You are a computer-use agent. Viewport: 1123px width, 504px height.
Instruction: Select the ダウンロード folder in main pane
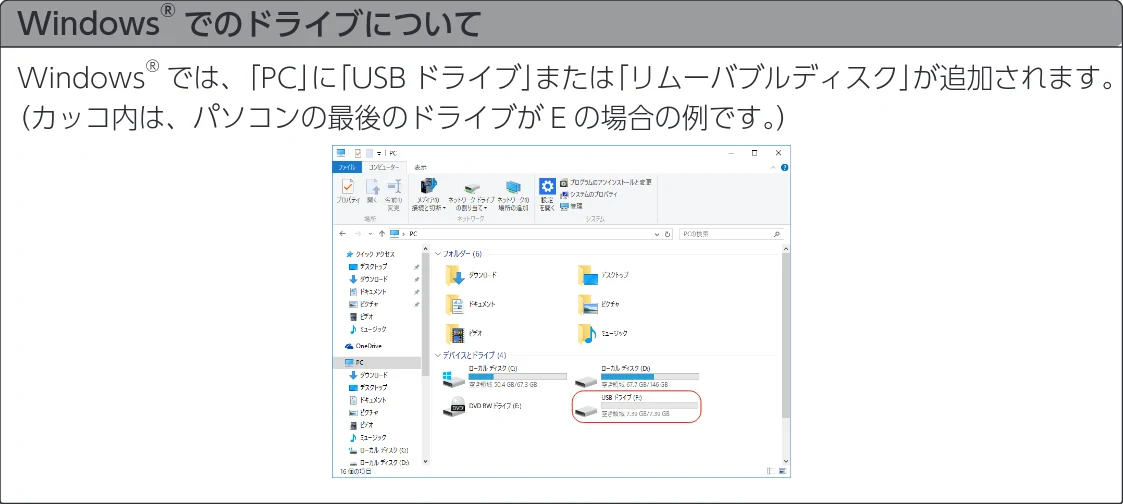coord(471,275)
